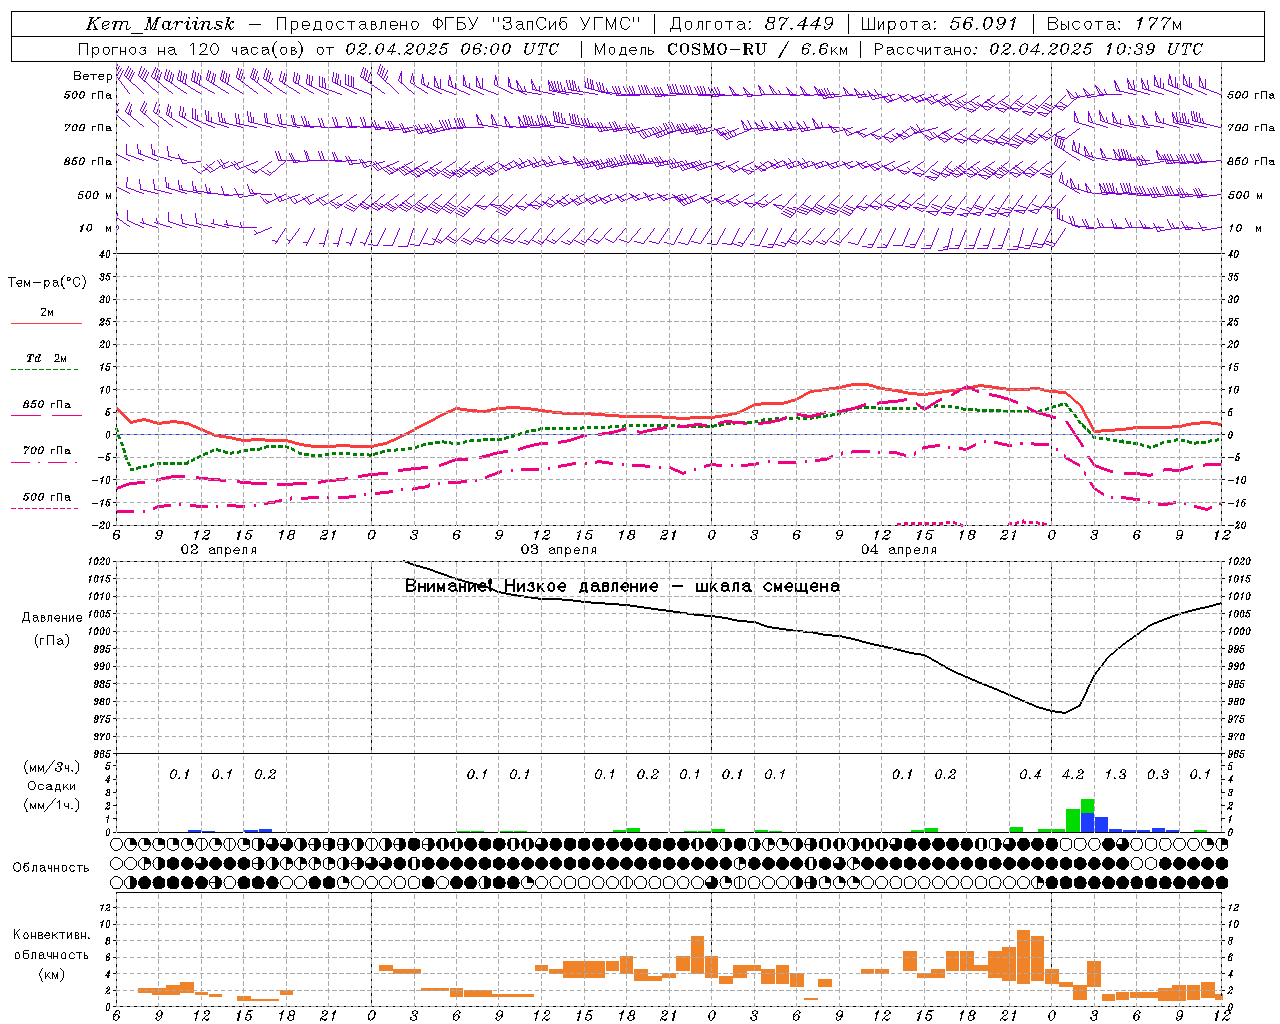Click 'Рассчитано: 02.04.2025 10:39 UTC' text
Image resolution: width=1280 pixels, height=1024 pixels.
(x=1038, y=49)
